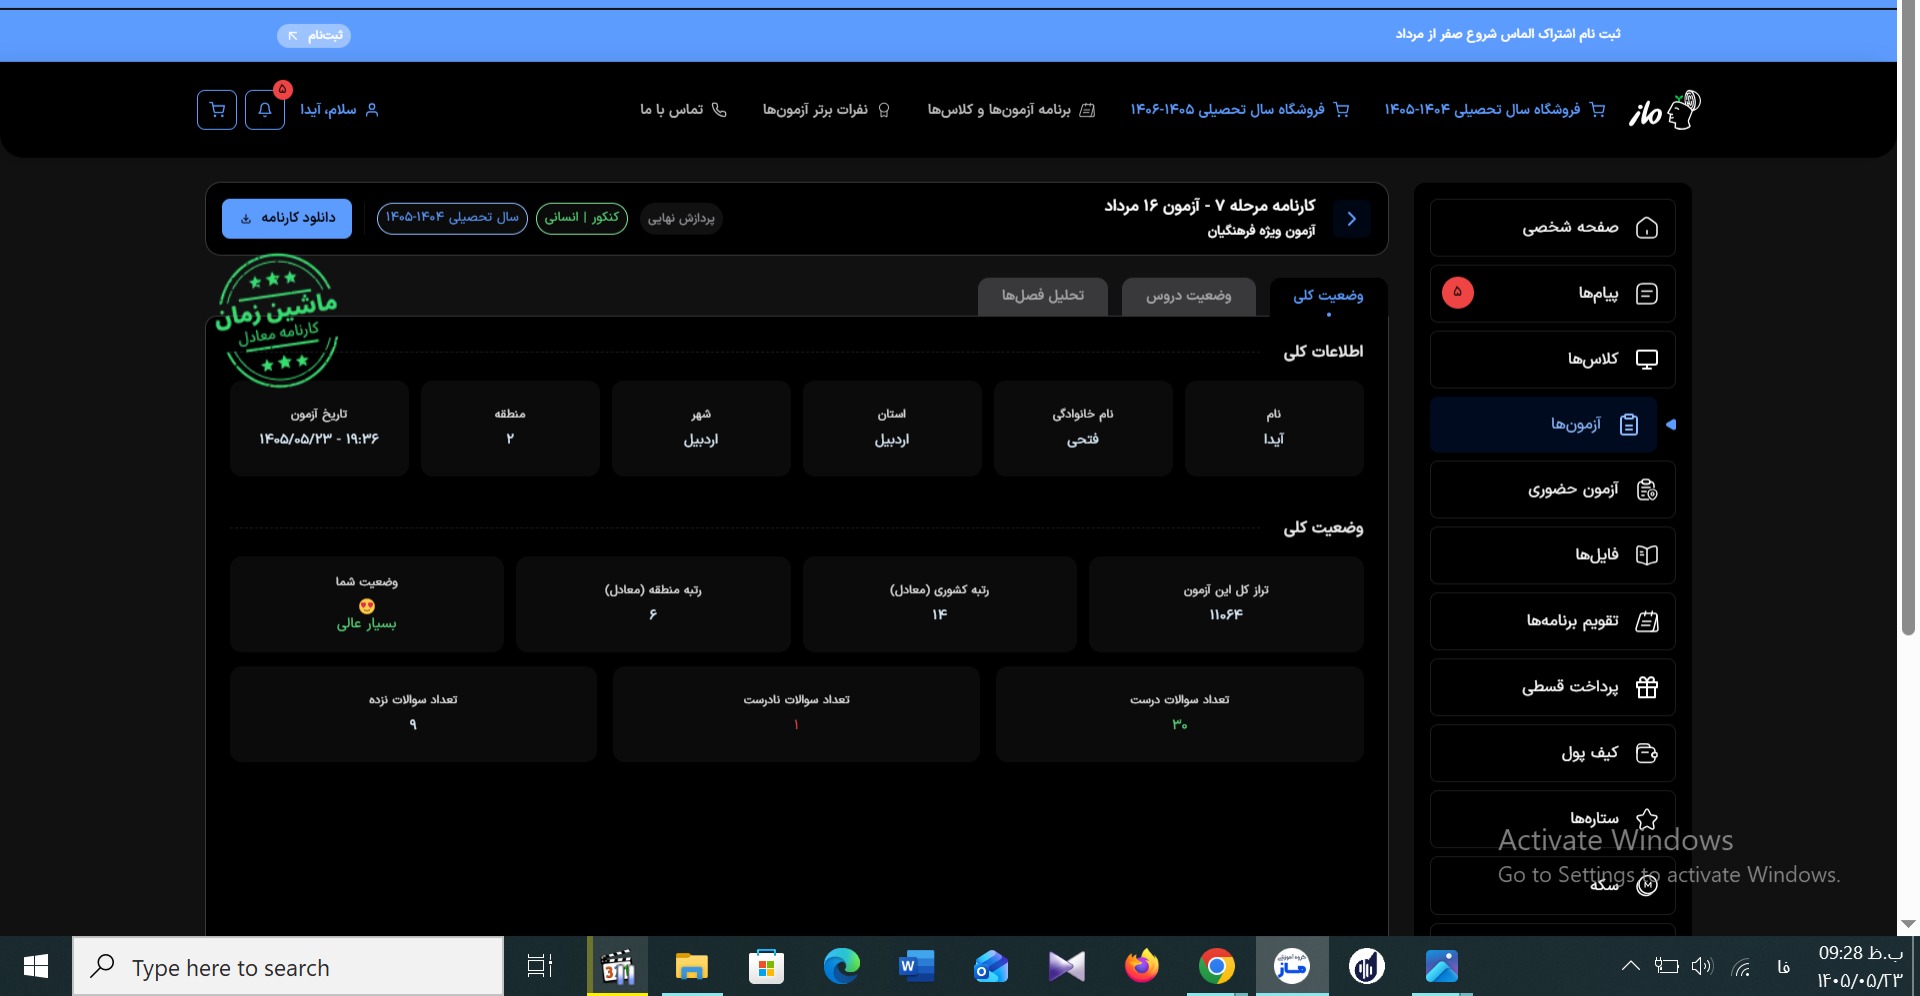1920x996 pixels.
Task: Click the Windows taskbar search box
Action: tap(288, 966)
